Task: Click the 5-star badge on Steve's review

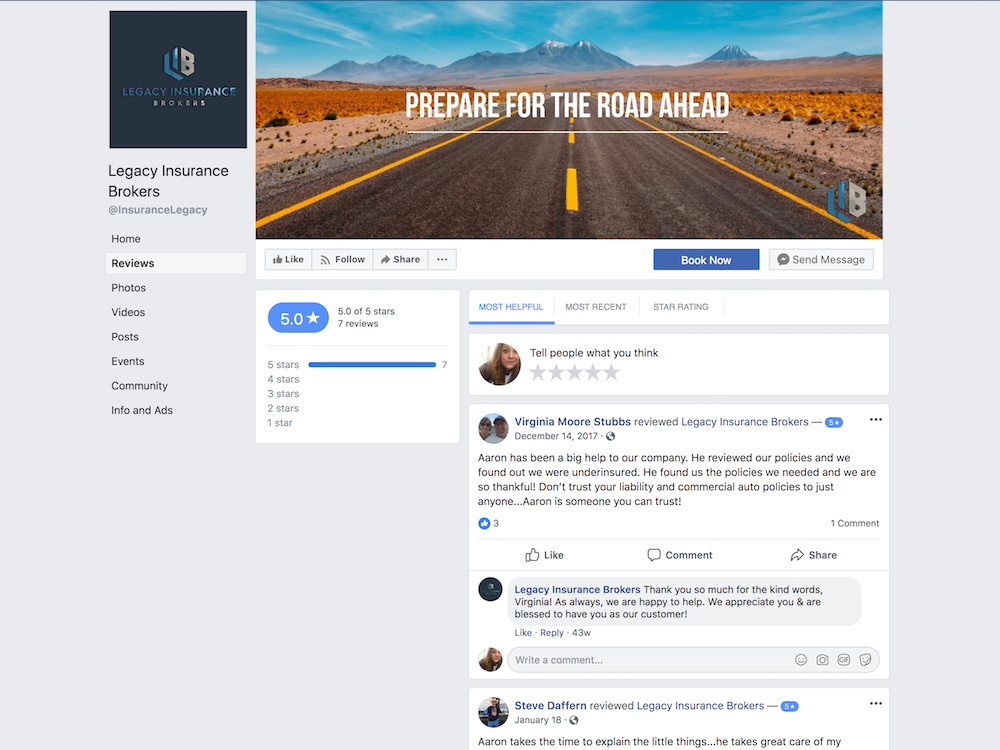Action: tap(789, 706)
